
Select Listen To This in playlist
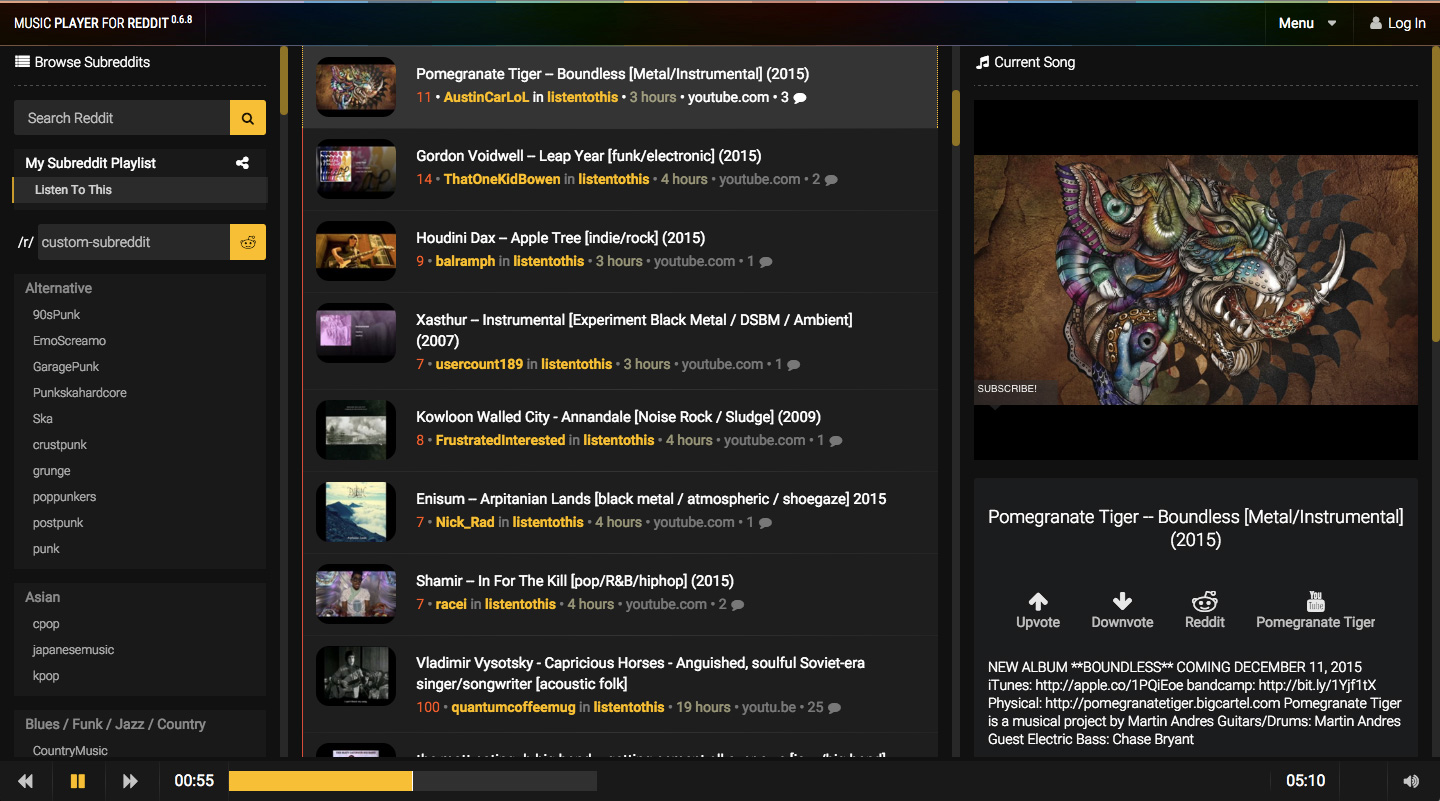tap(140, 190)
